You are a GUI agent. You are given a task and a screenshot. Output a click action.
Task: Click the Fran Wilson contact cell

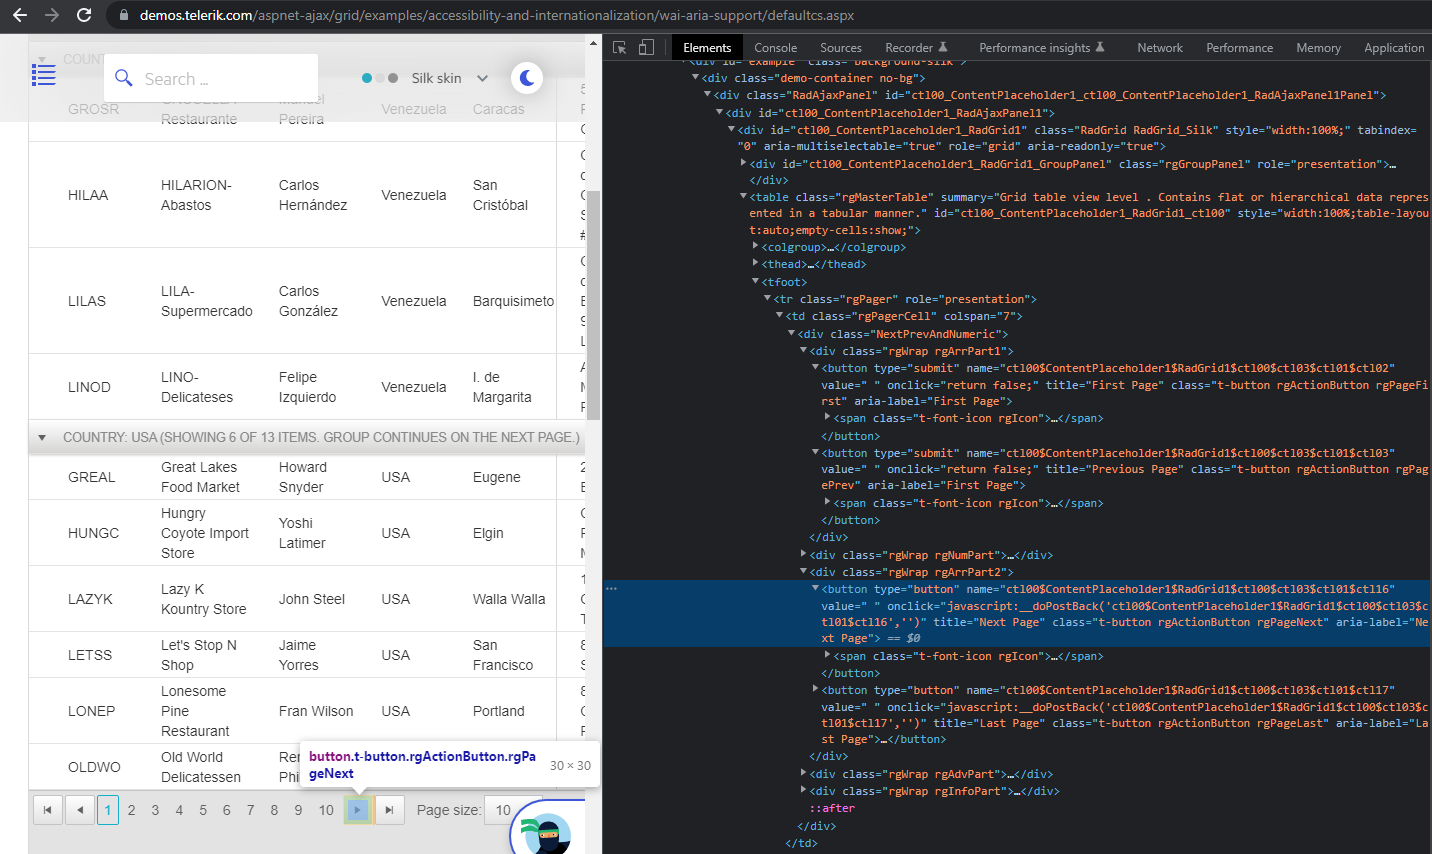[x=316, y=711]
